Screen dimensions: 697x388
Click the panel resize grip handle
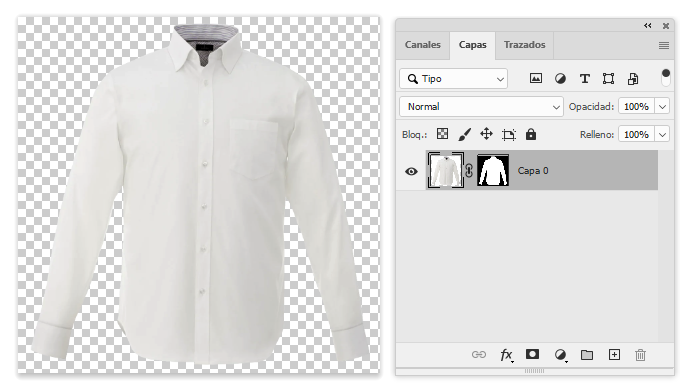tap(534, 371)
